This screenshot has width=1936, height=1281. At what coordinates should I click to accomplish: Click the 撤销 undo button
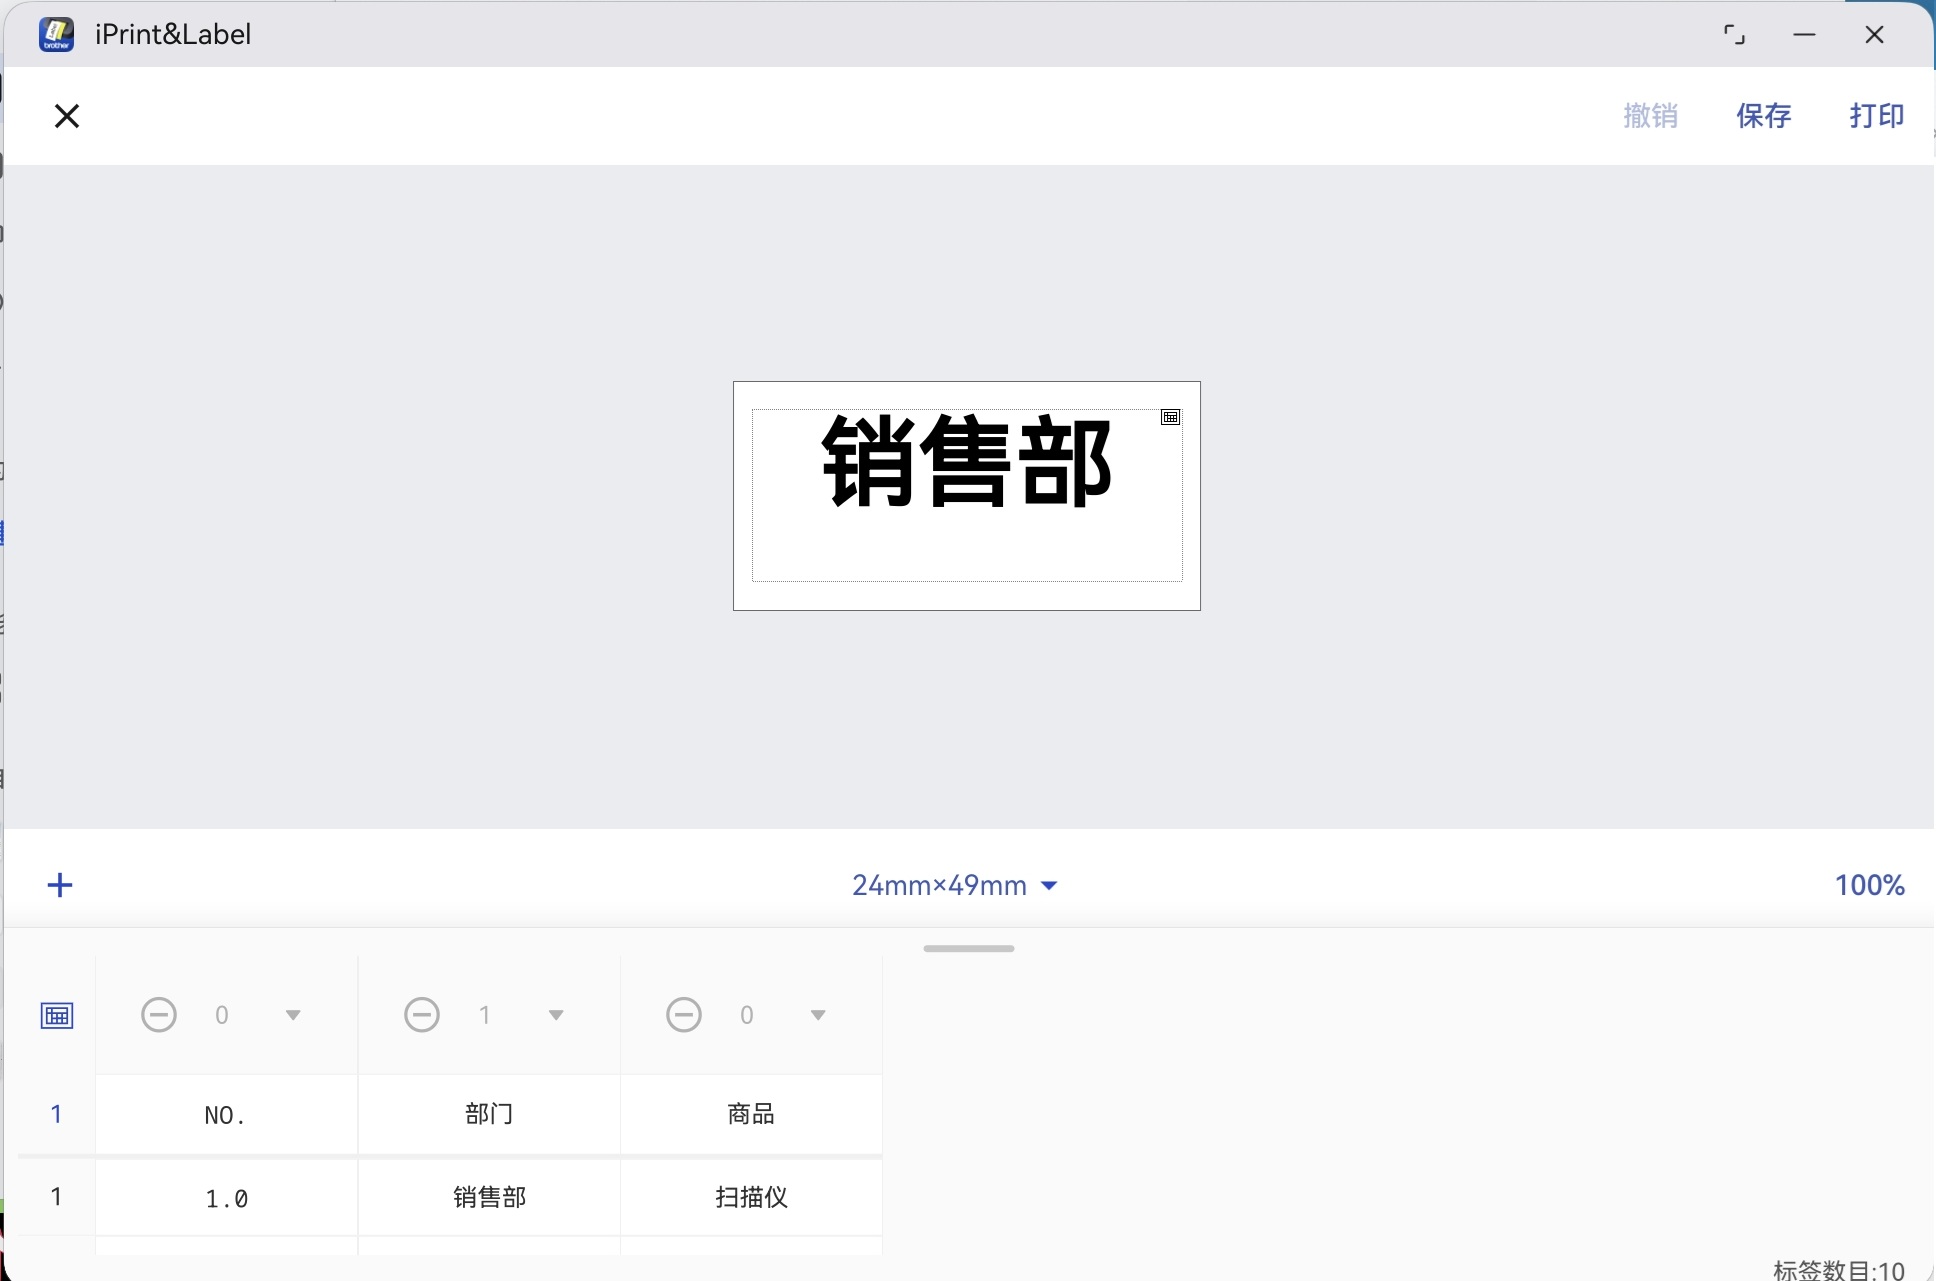1650,116
